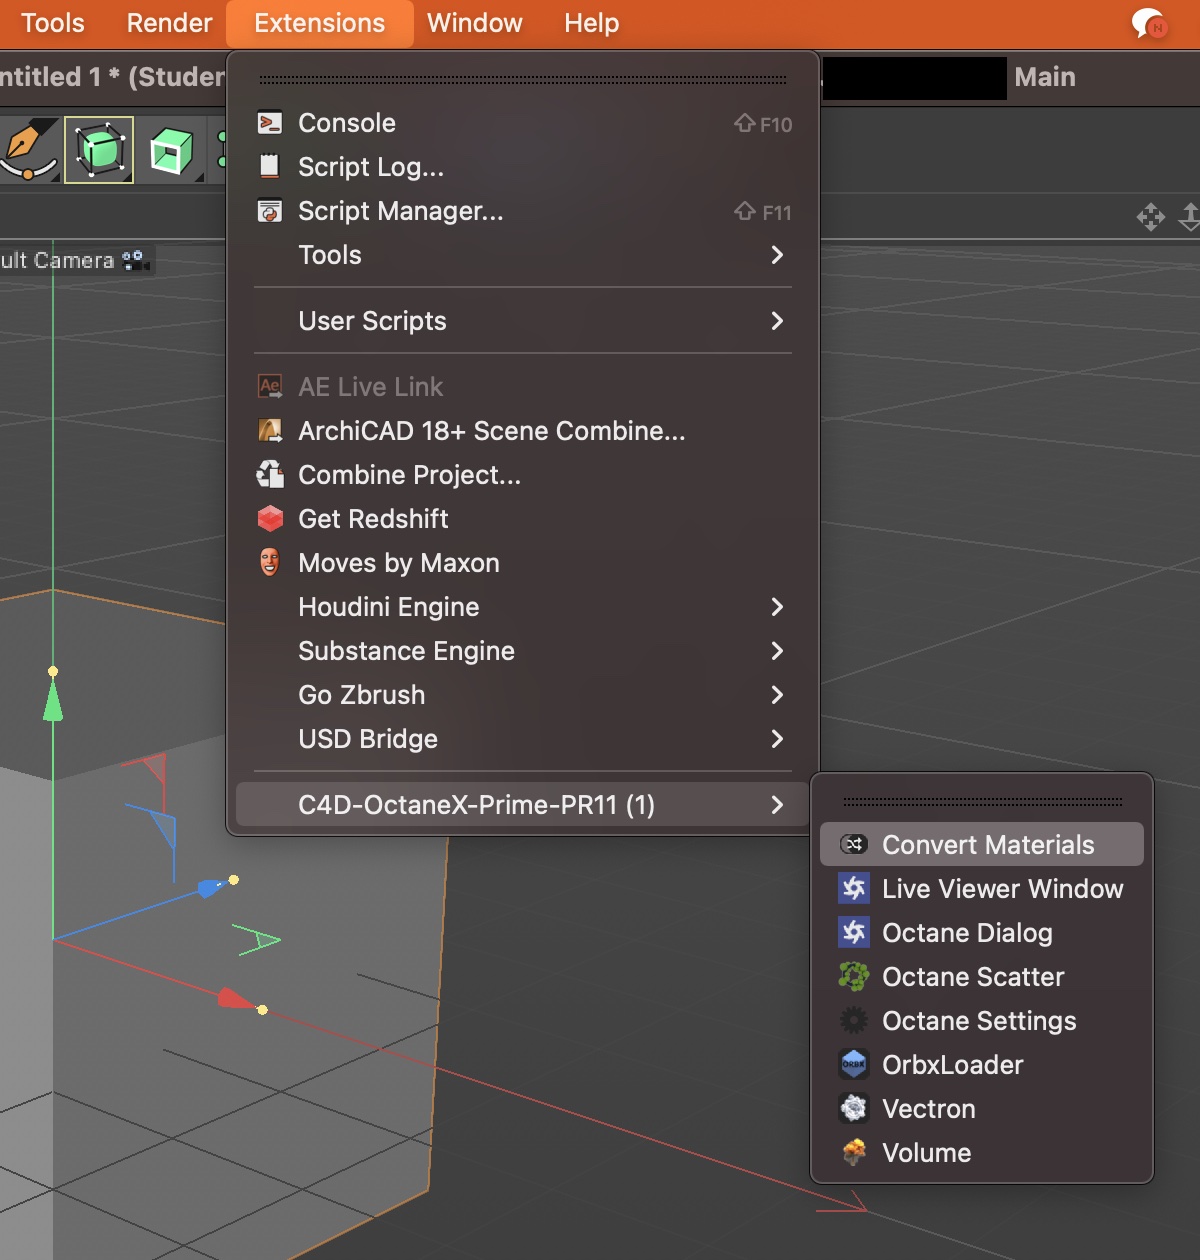The image size is (1200, 1260).
Task: Click the Script Manager icon
Action: [270, 211]
